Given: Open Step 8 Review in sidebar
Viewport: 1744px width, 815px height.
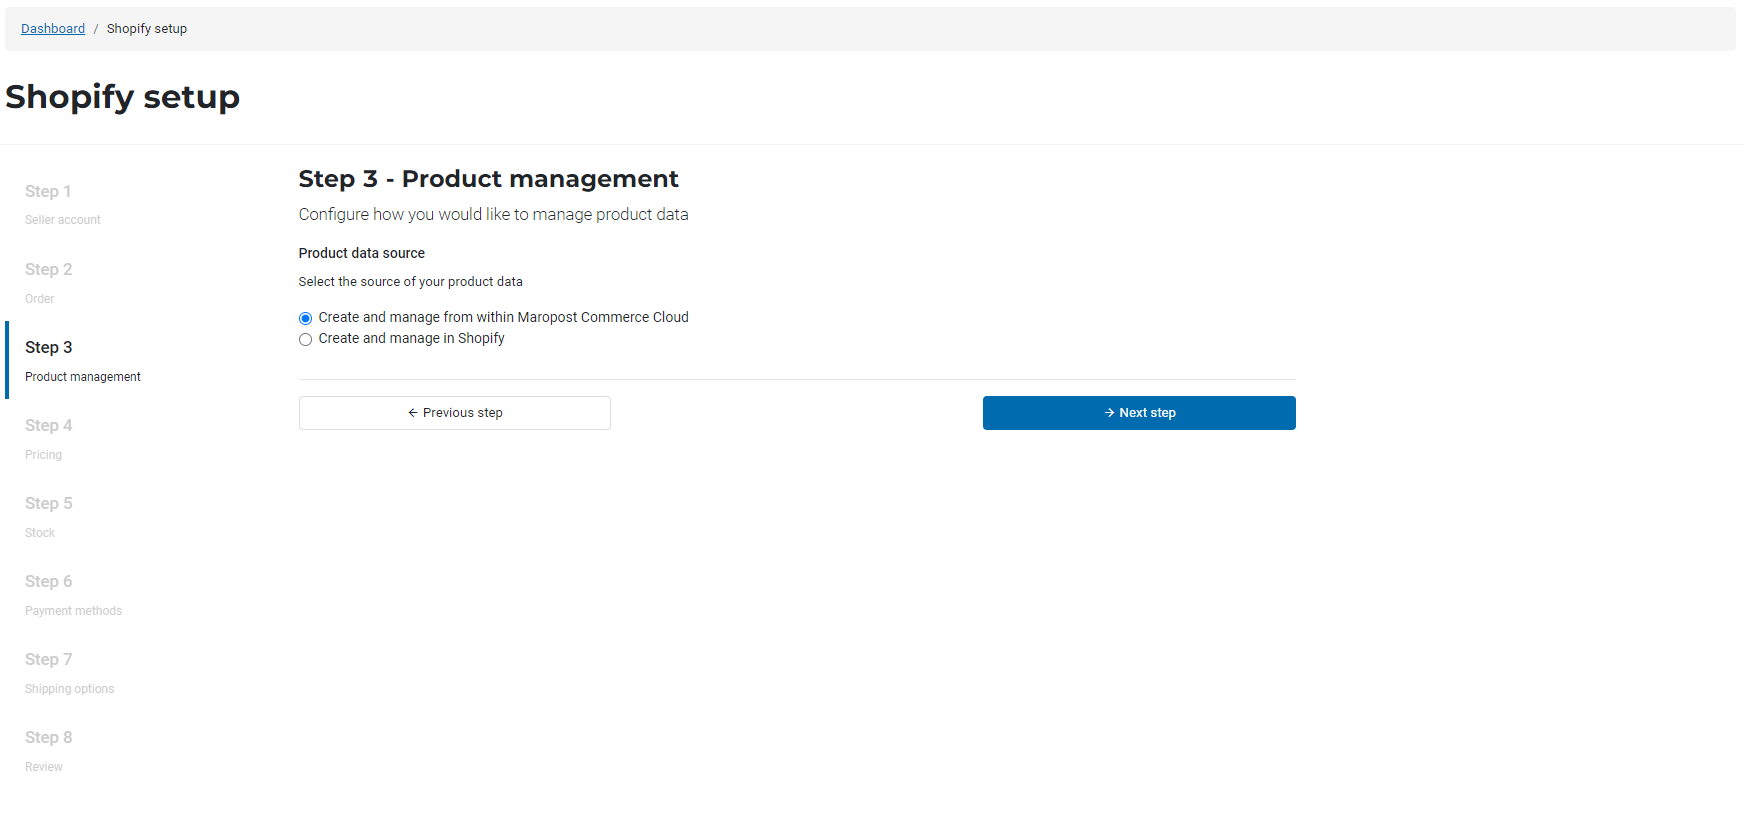Looking at the screenshot, I should tap(49, 750).
